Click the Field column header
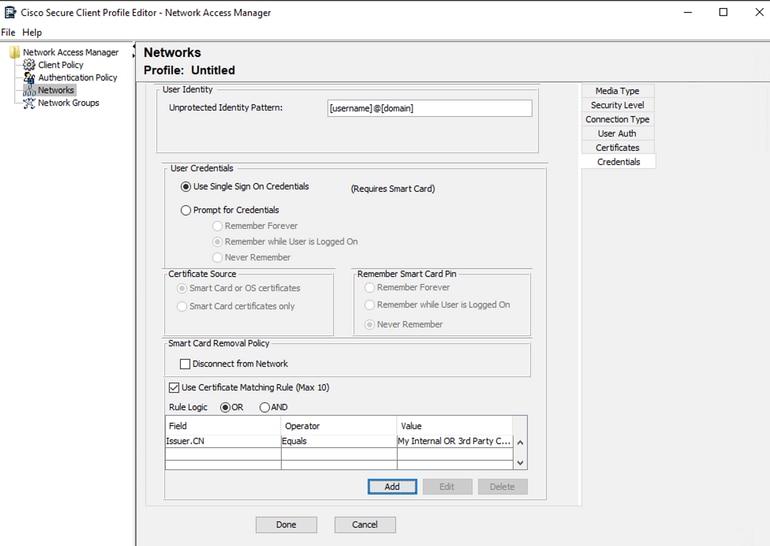This screenshot has height=546, width=770. pos(223,426)
